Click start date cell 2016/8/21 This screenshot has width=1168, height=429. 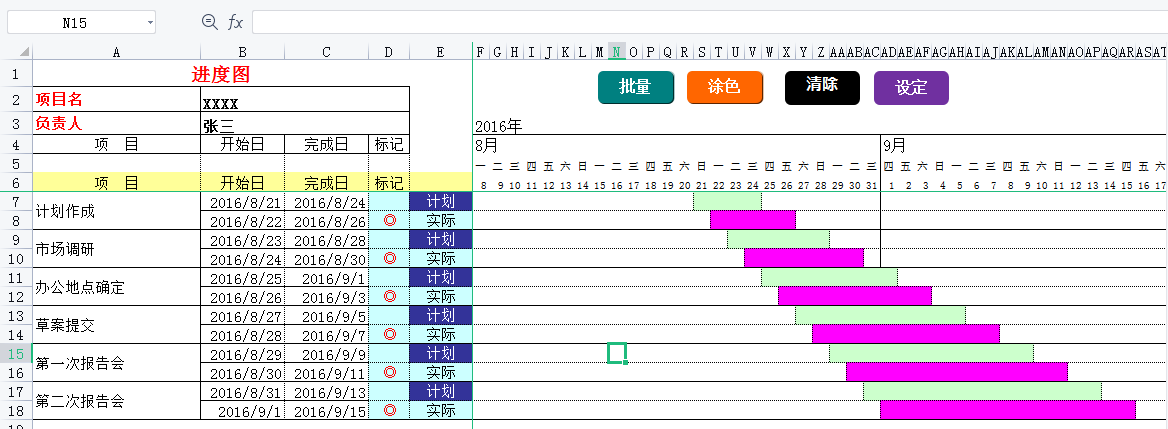243,201
